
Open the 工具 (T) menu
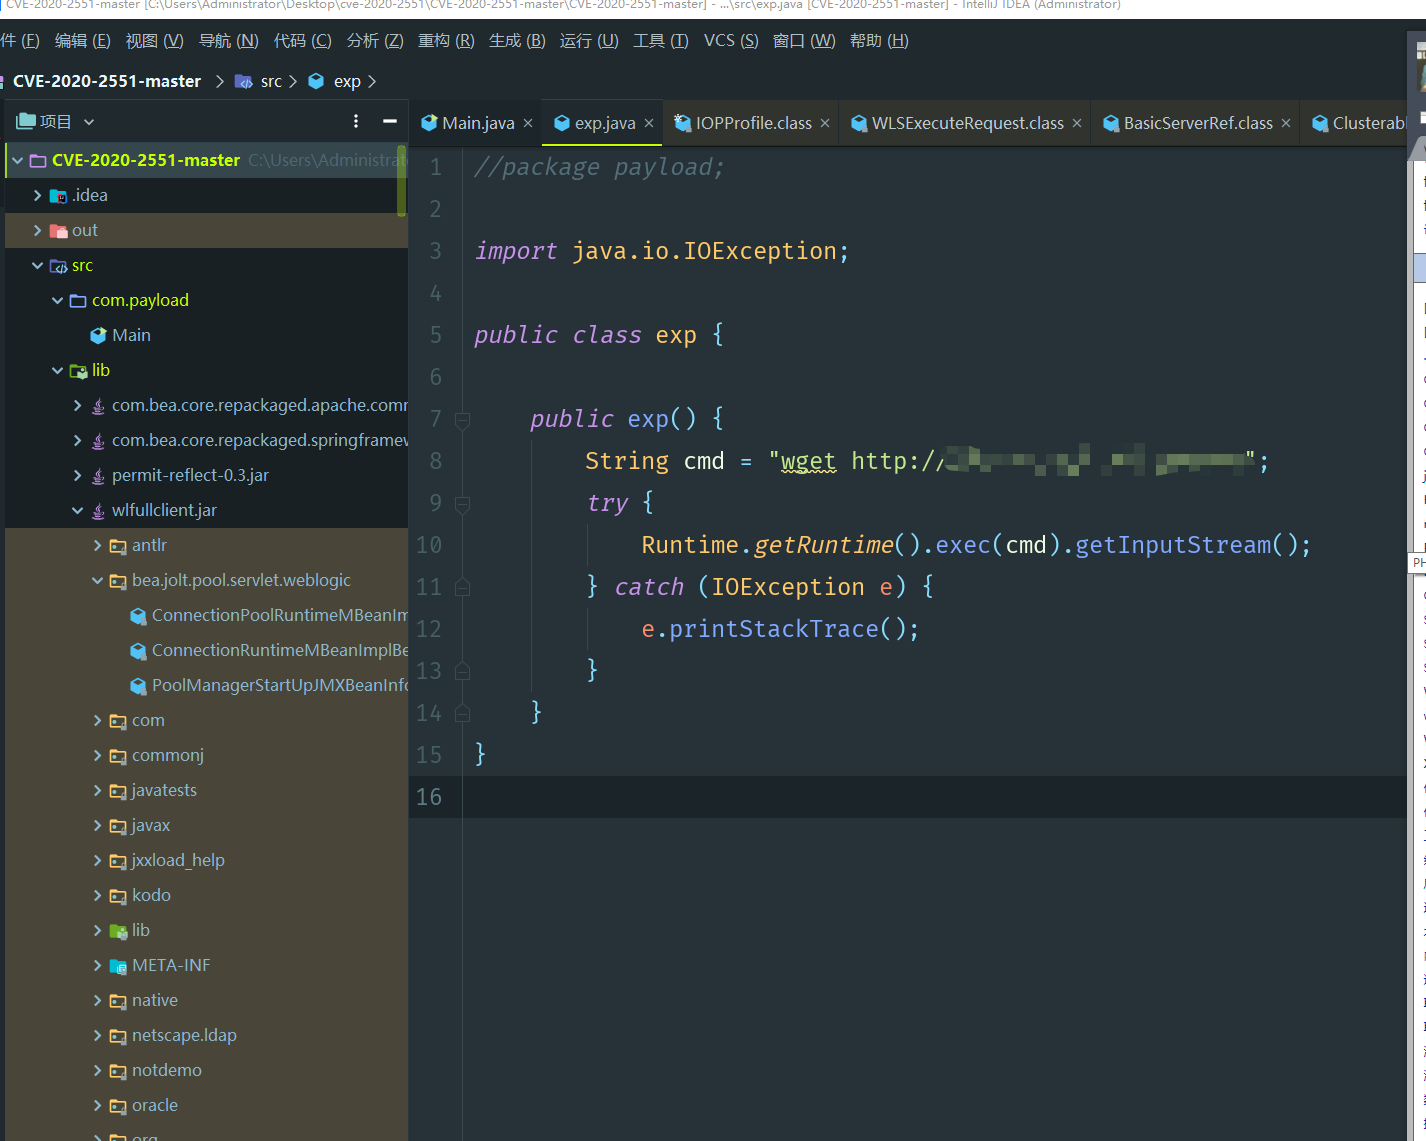[661, 40]
